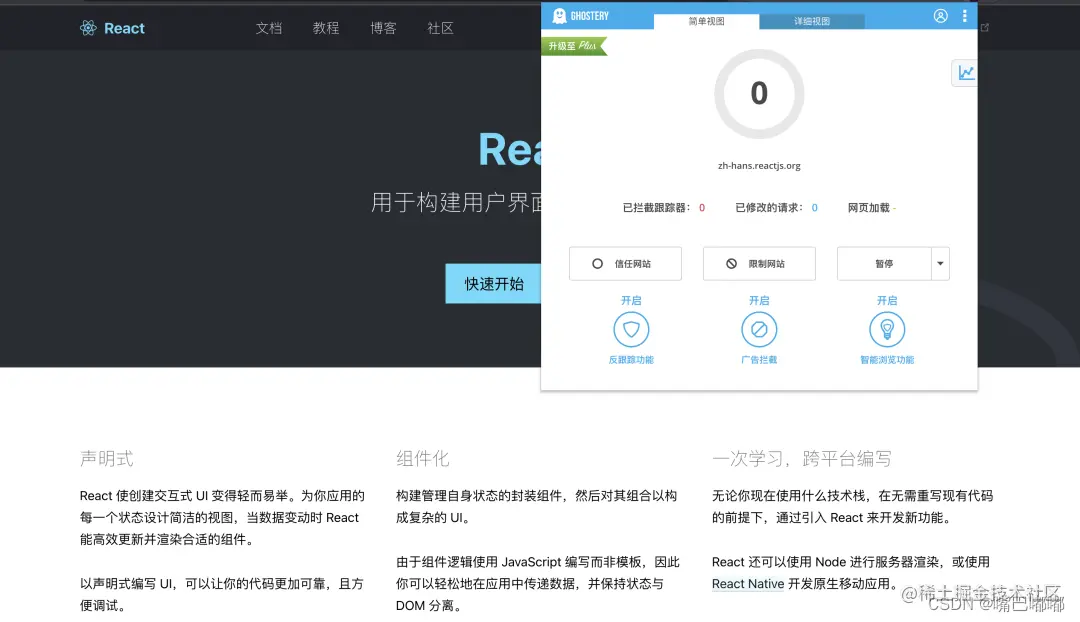Viewport: 1080px width, 622px height.
Task: Toggle the 广告拦截 ad blocking feature
Action: [x=759, y=330]
